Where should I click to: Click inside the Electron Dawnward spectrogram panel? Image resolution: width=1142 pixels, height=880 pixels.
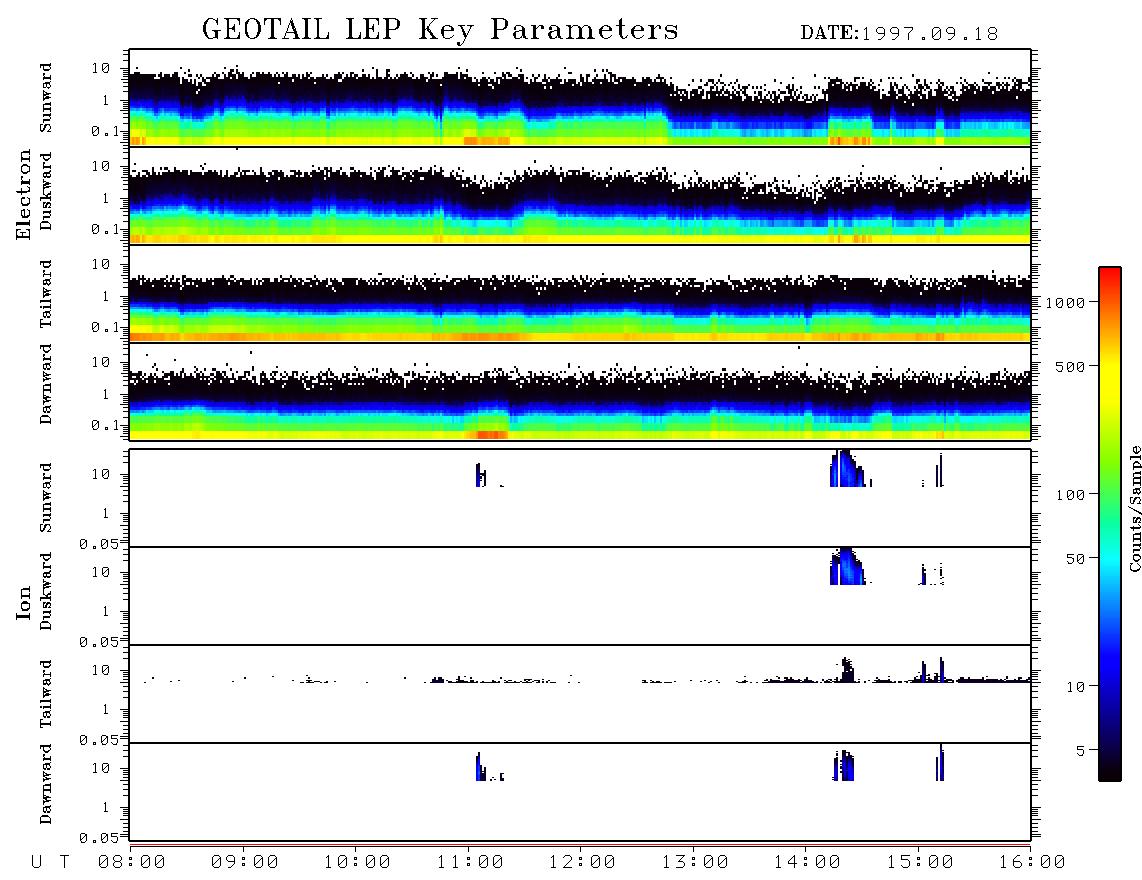(x=580, y=392)
